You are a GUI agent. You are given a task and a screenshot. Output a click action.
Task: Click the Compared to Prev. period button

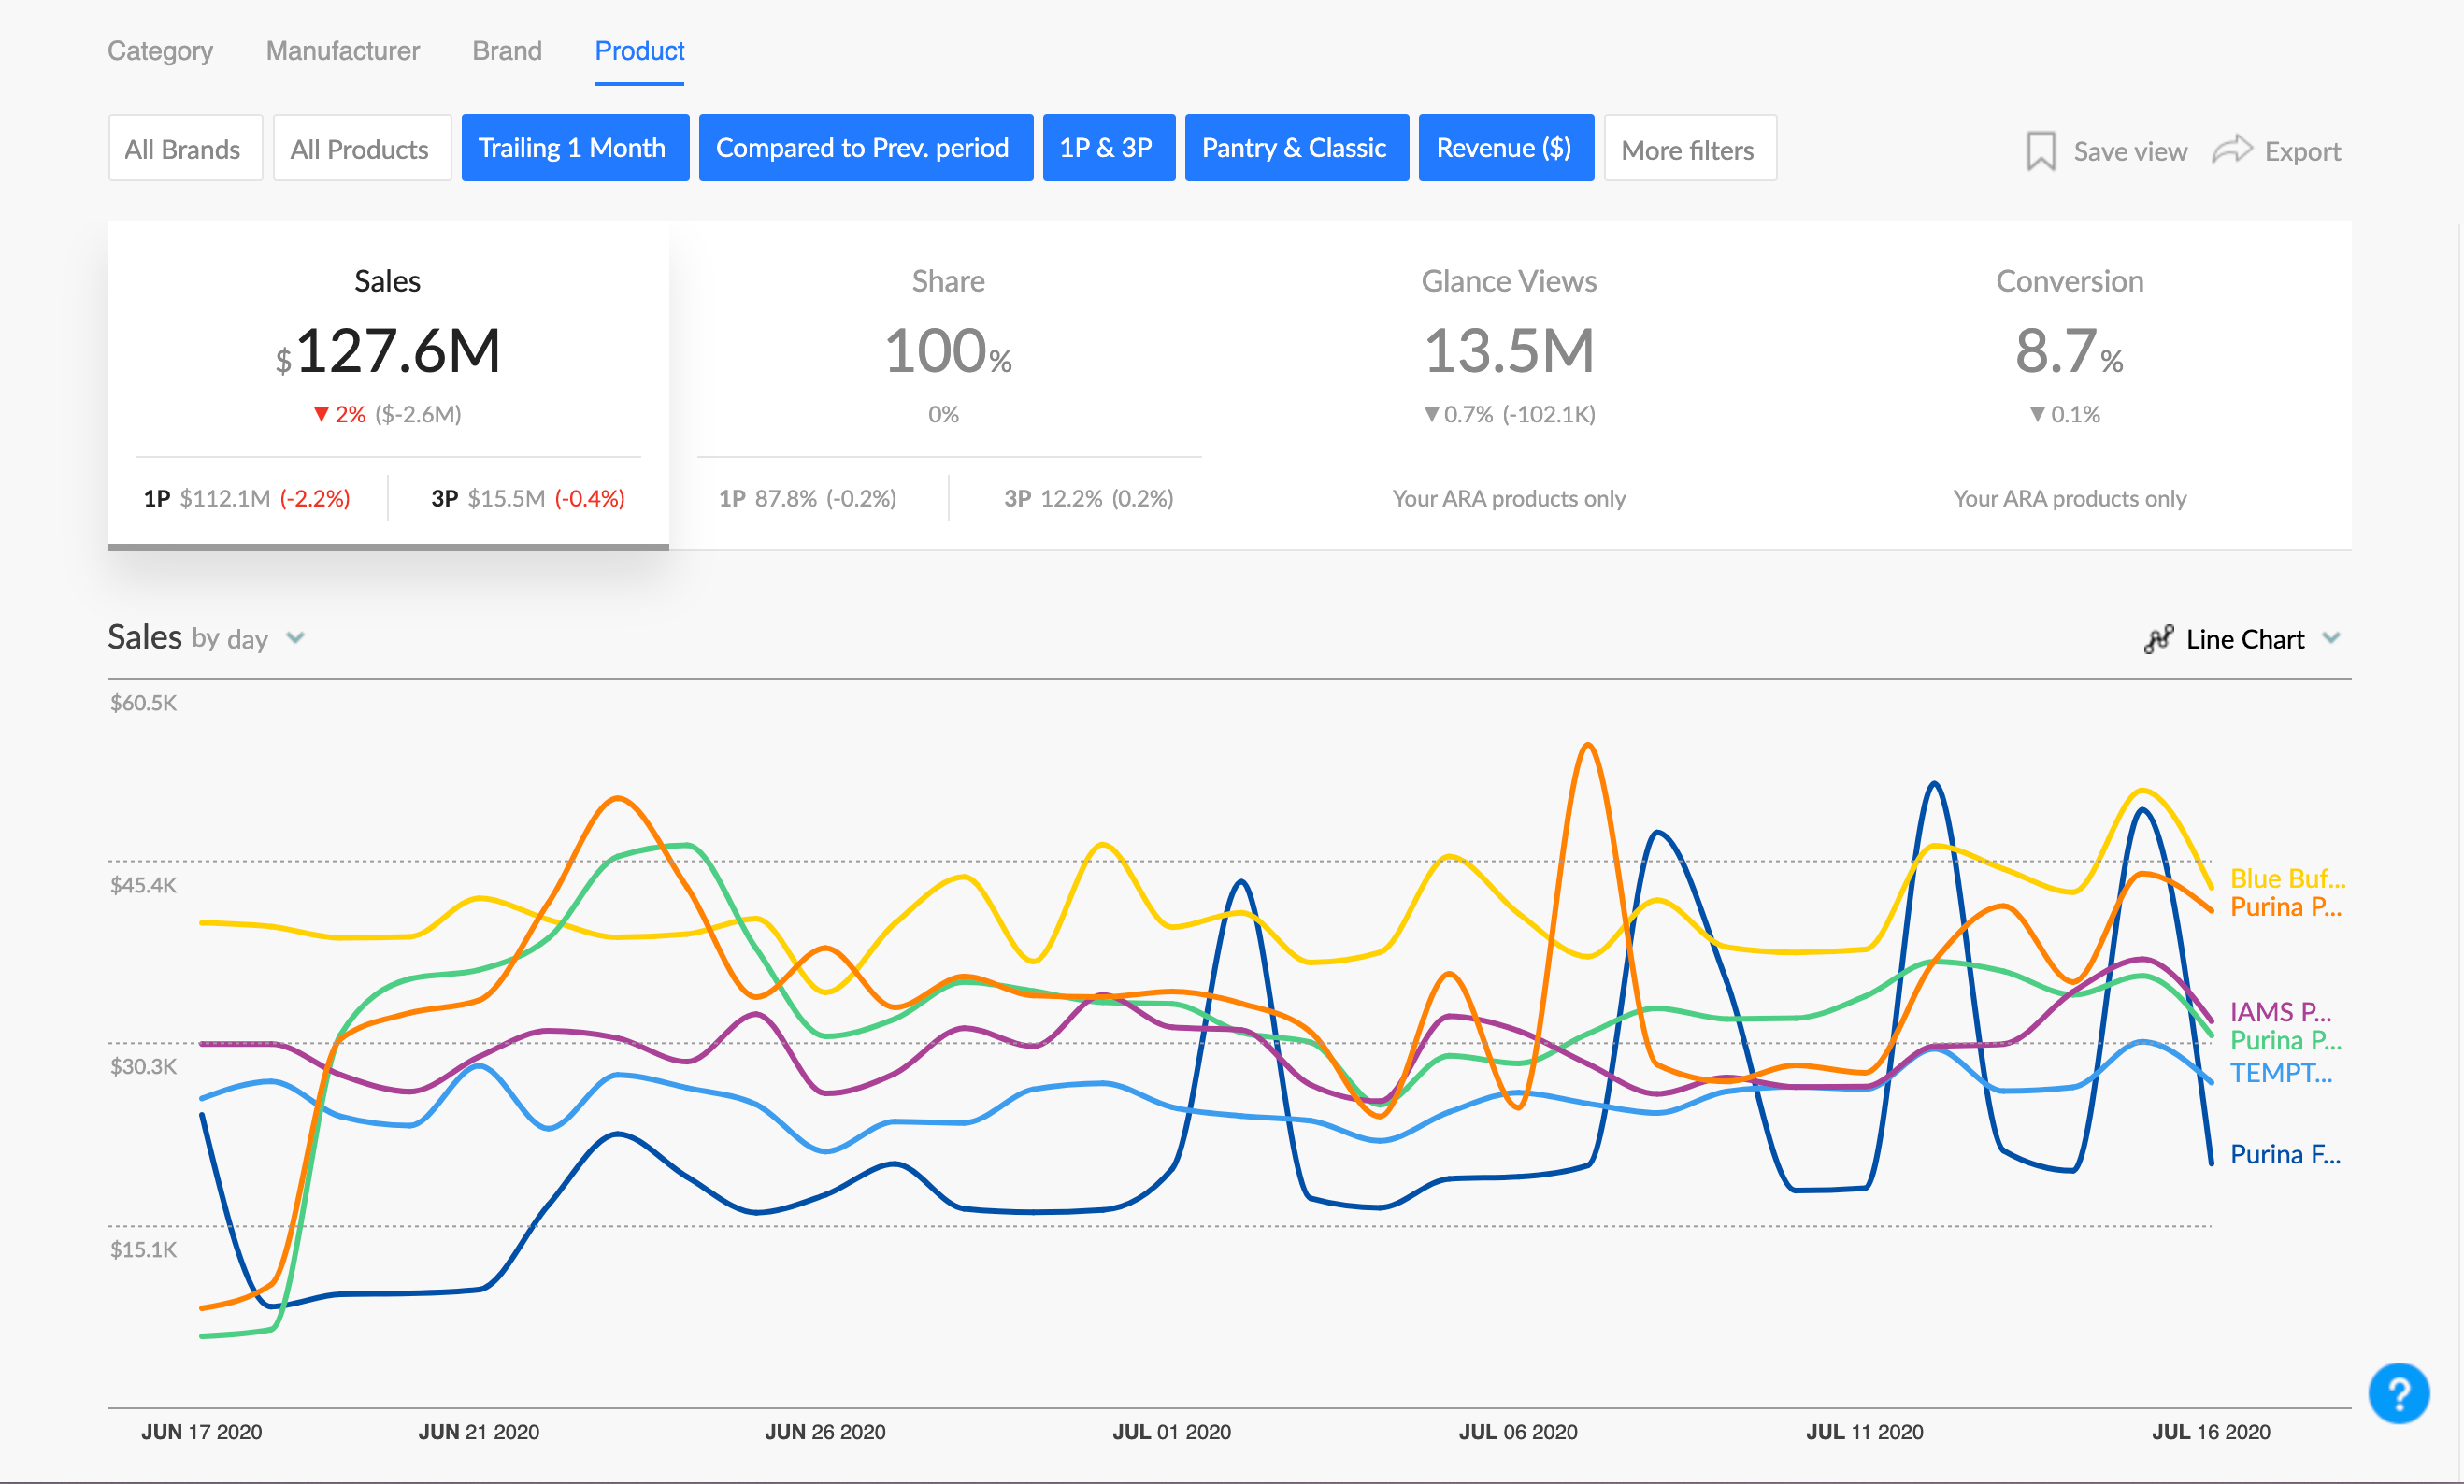(x=864, y=148)
